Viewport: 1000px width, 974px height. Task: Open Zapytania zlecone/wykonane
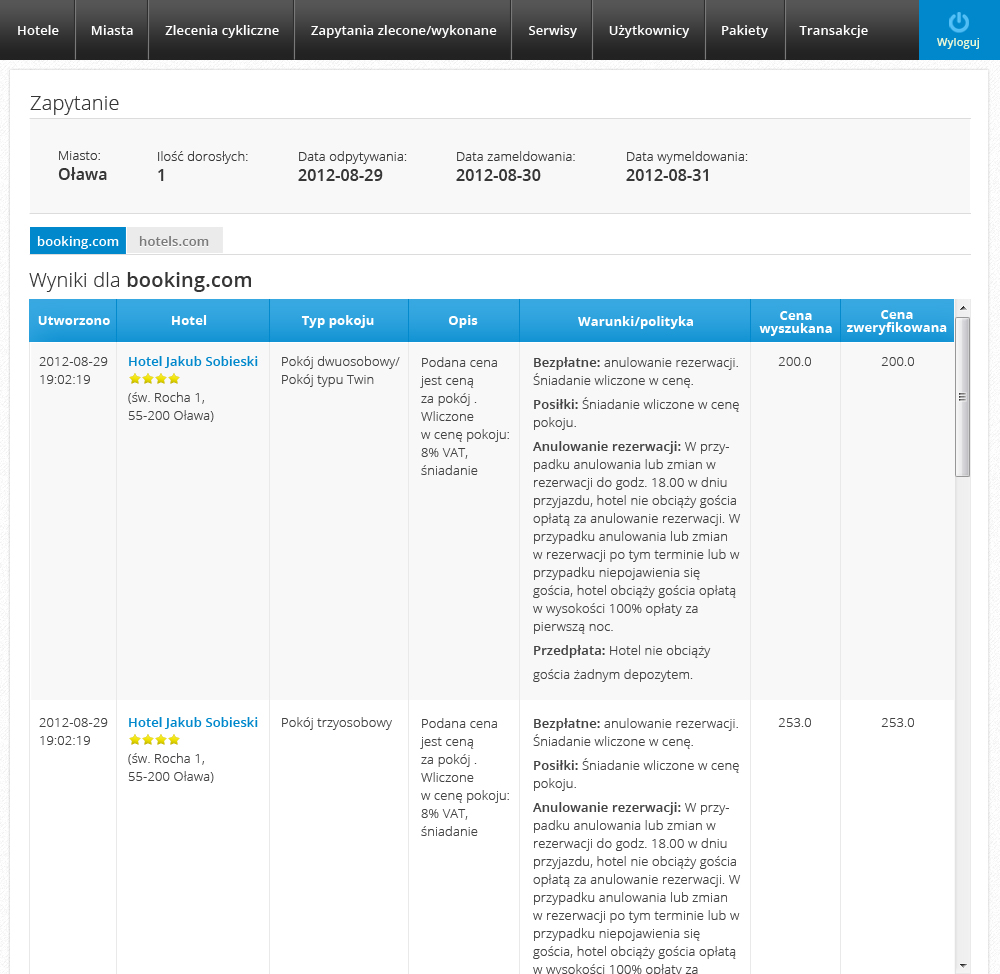coord(403,30)
